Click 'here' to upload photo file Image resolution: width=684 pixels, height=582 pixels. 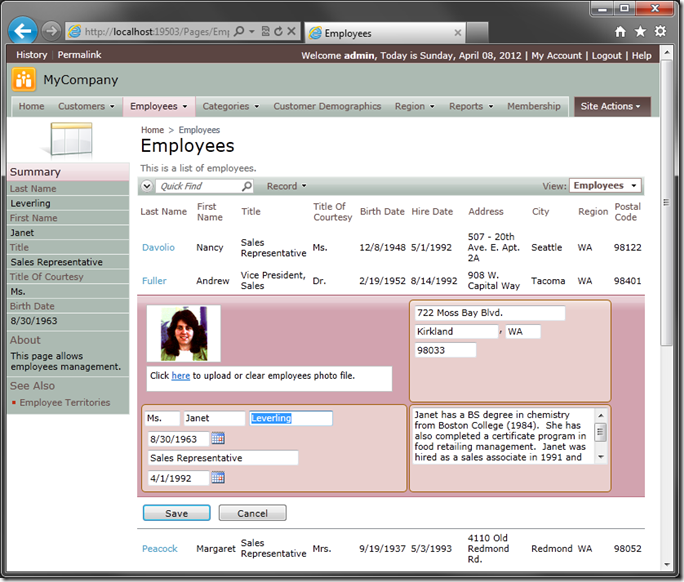(181, 376)
